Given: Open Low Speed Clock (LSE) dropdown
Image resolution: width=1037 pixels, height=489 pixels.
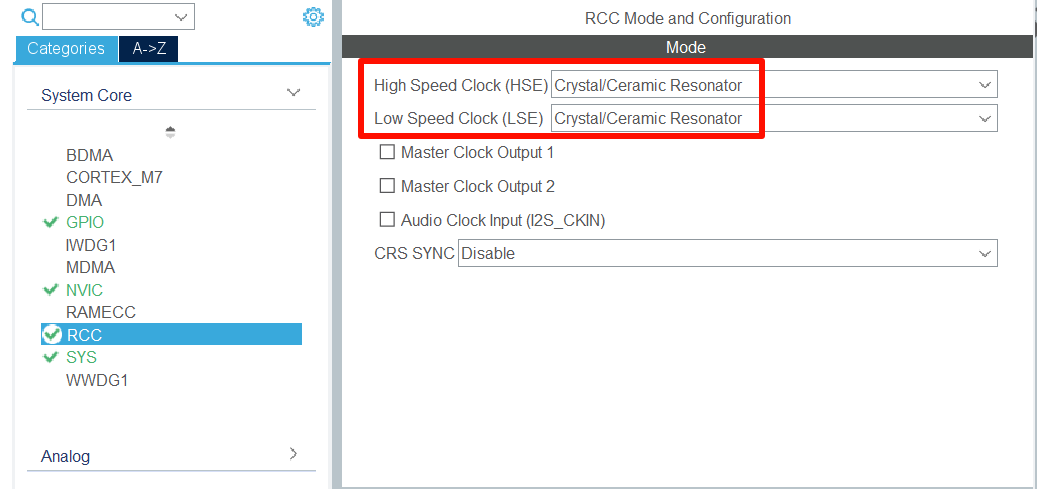Looking at the screenshot, I should point(774,118).
